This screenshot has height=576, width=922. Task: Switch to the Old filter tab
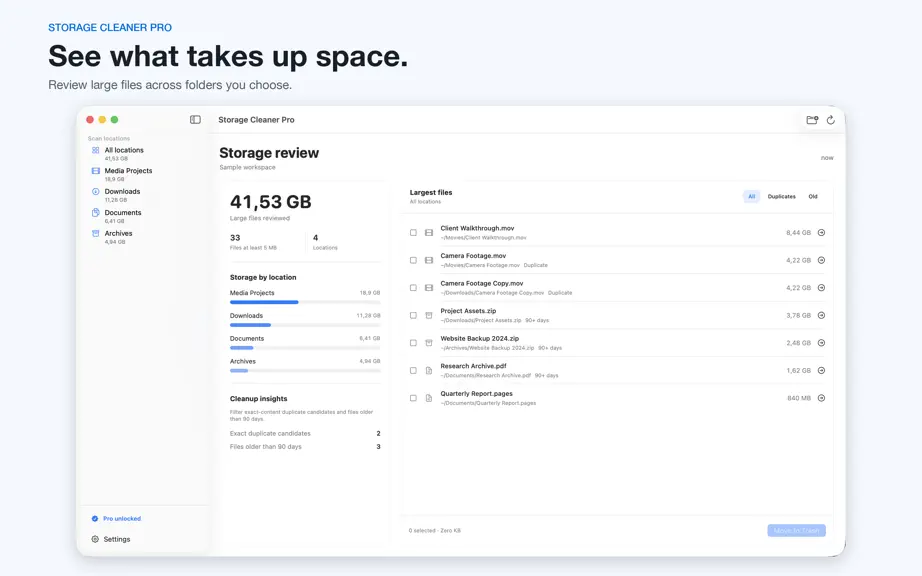[x=813, y=196]
